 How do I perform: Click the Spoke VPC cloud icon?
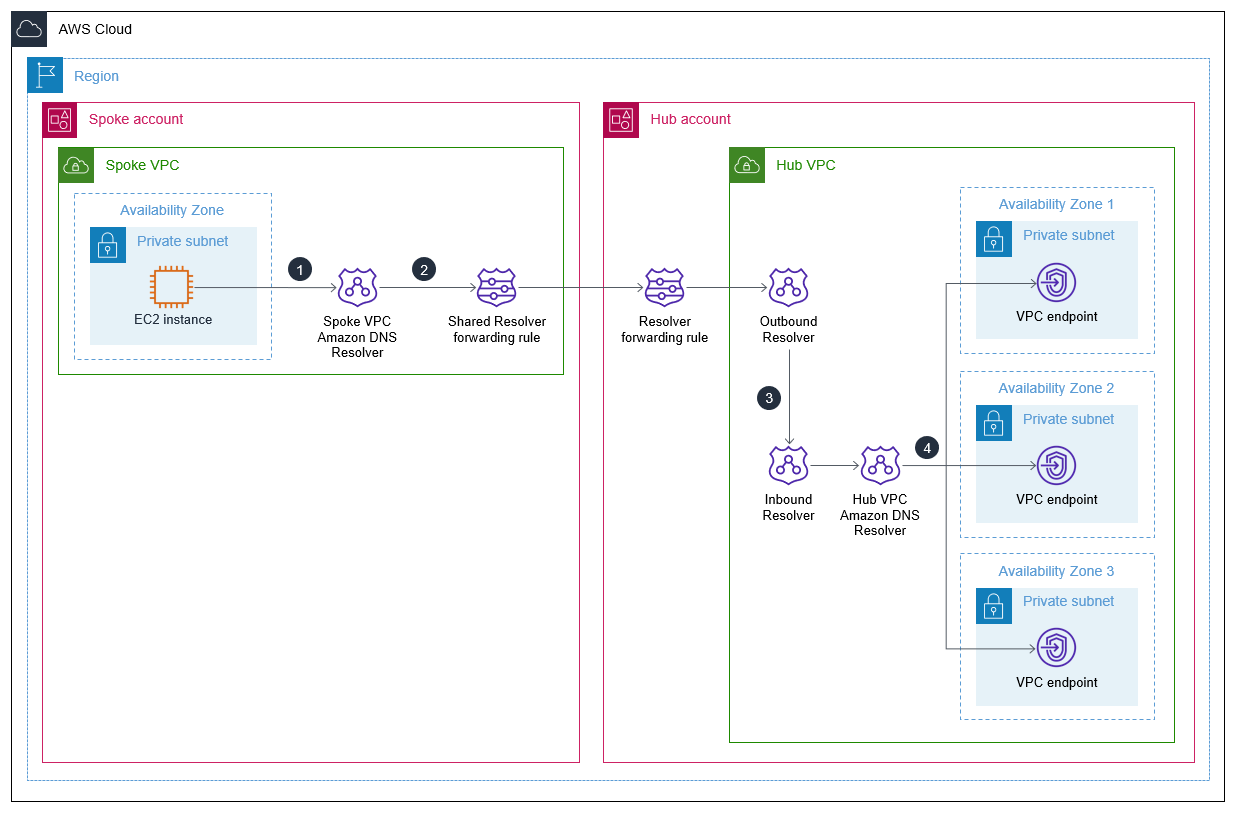76,165
